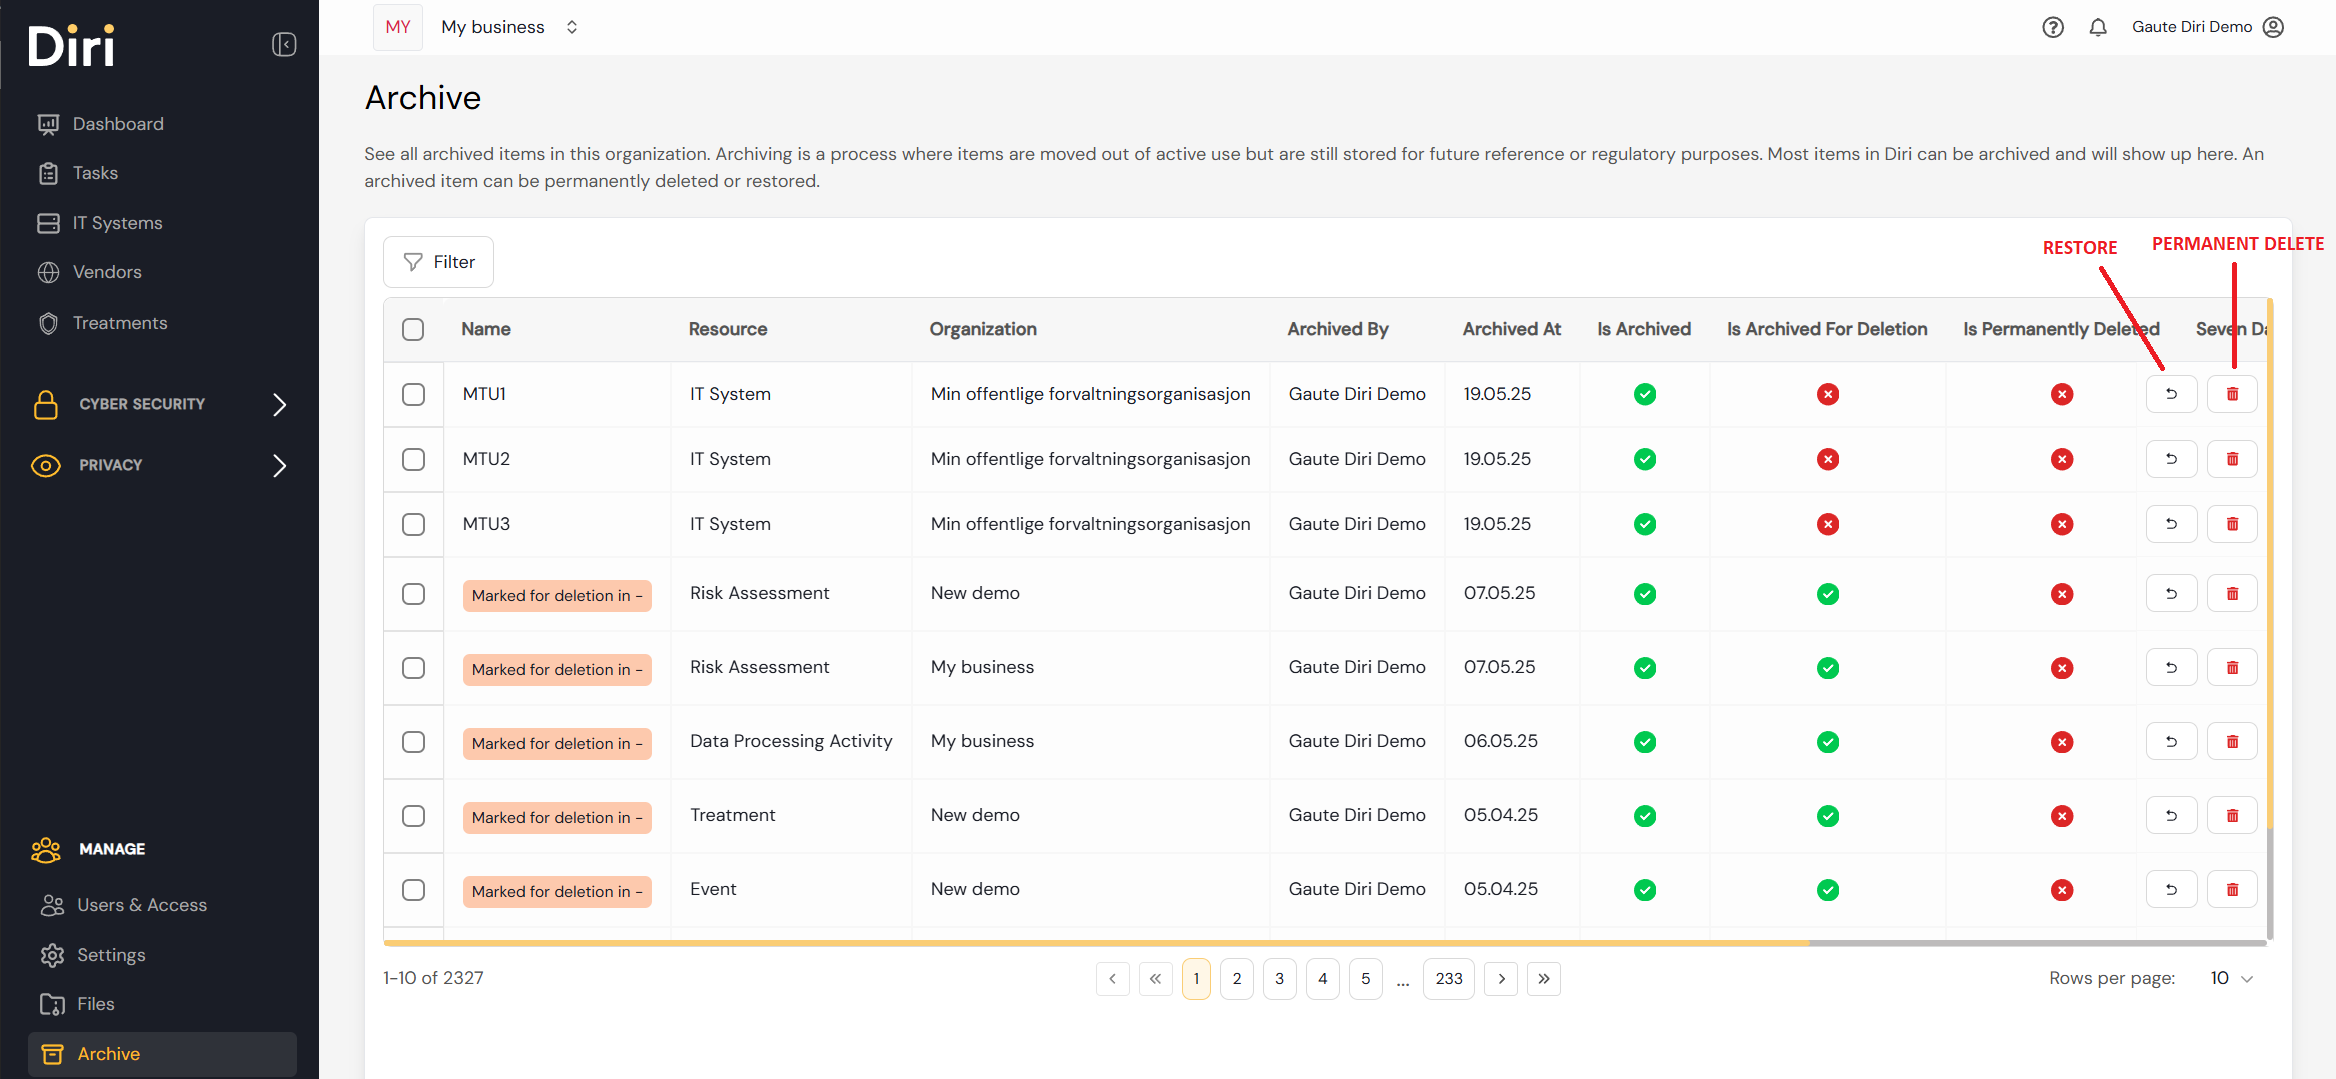This screenshot has width=2336, height=1079.
Task: Expand the Cyber Security section chevron
Action: tap(280, 404)
